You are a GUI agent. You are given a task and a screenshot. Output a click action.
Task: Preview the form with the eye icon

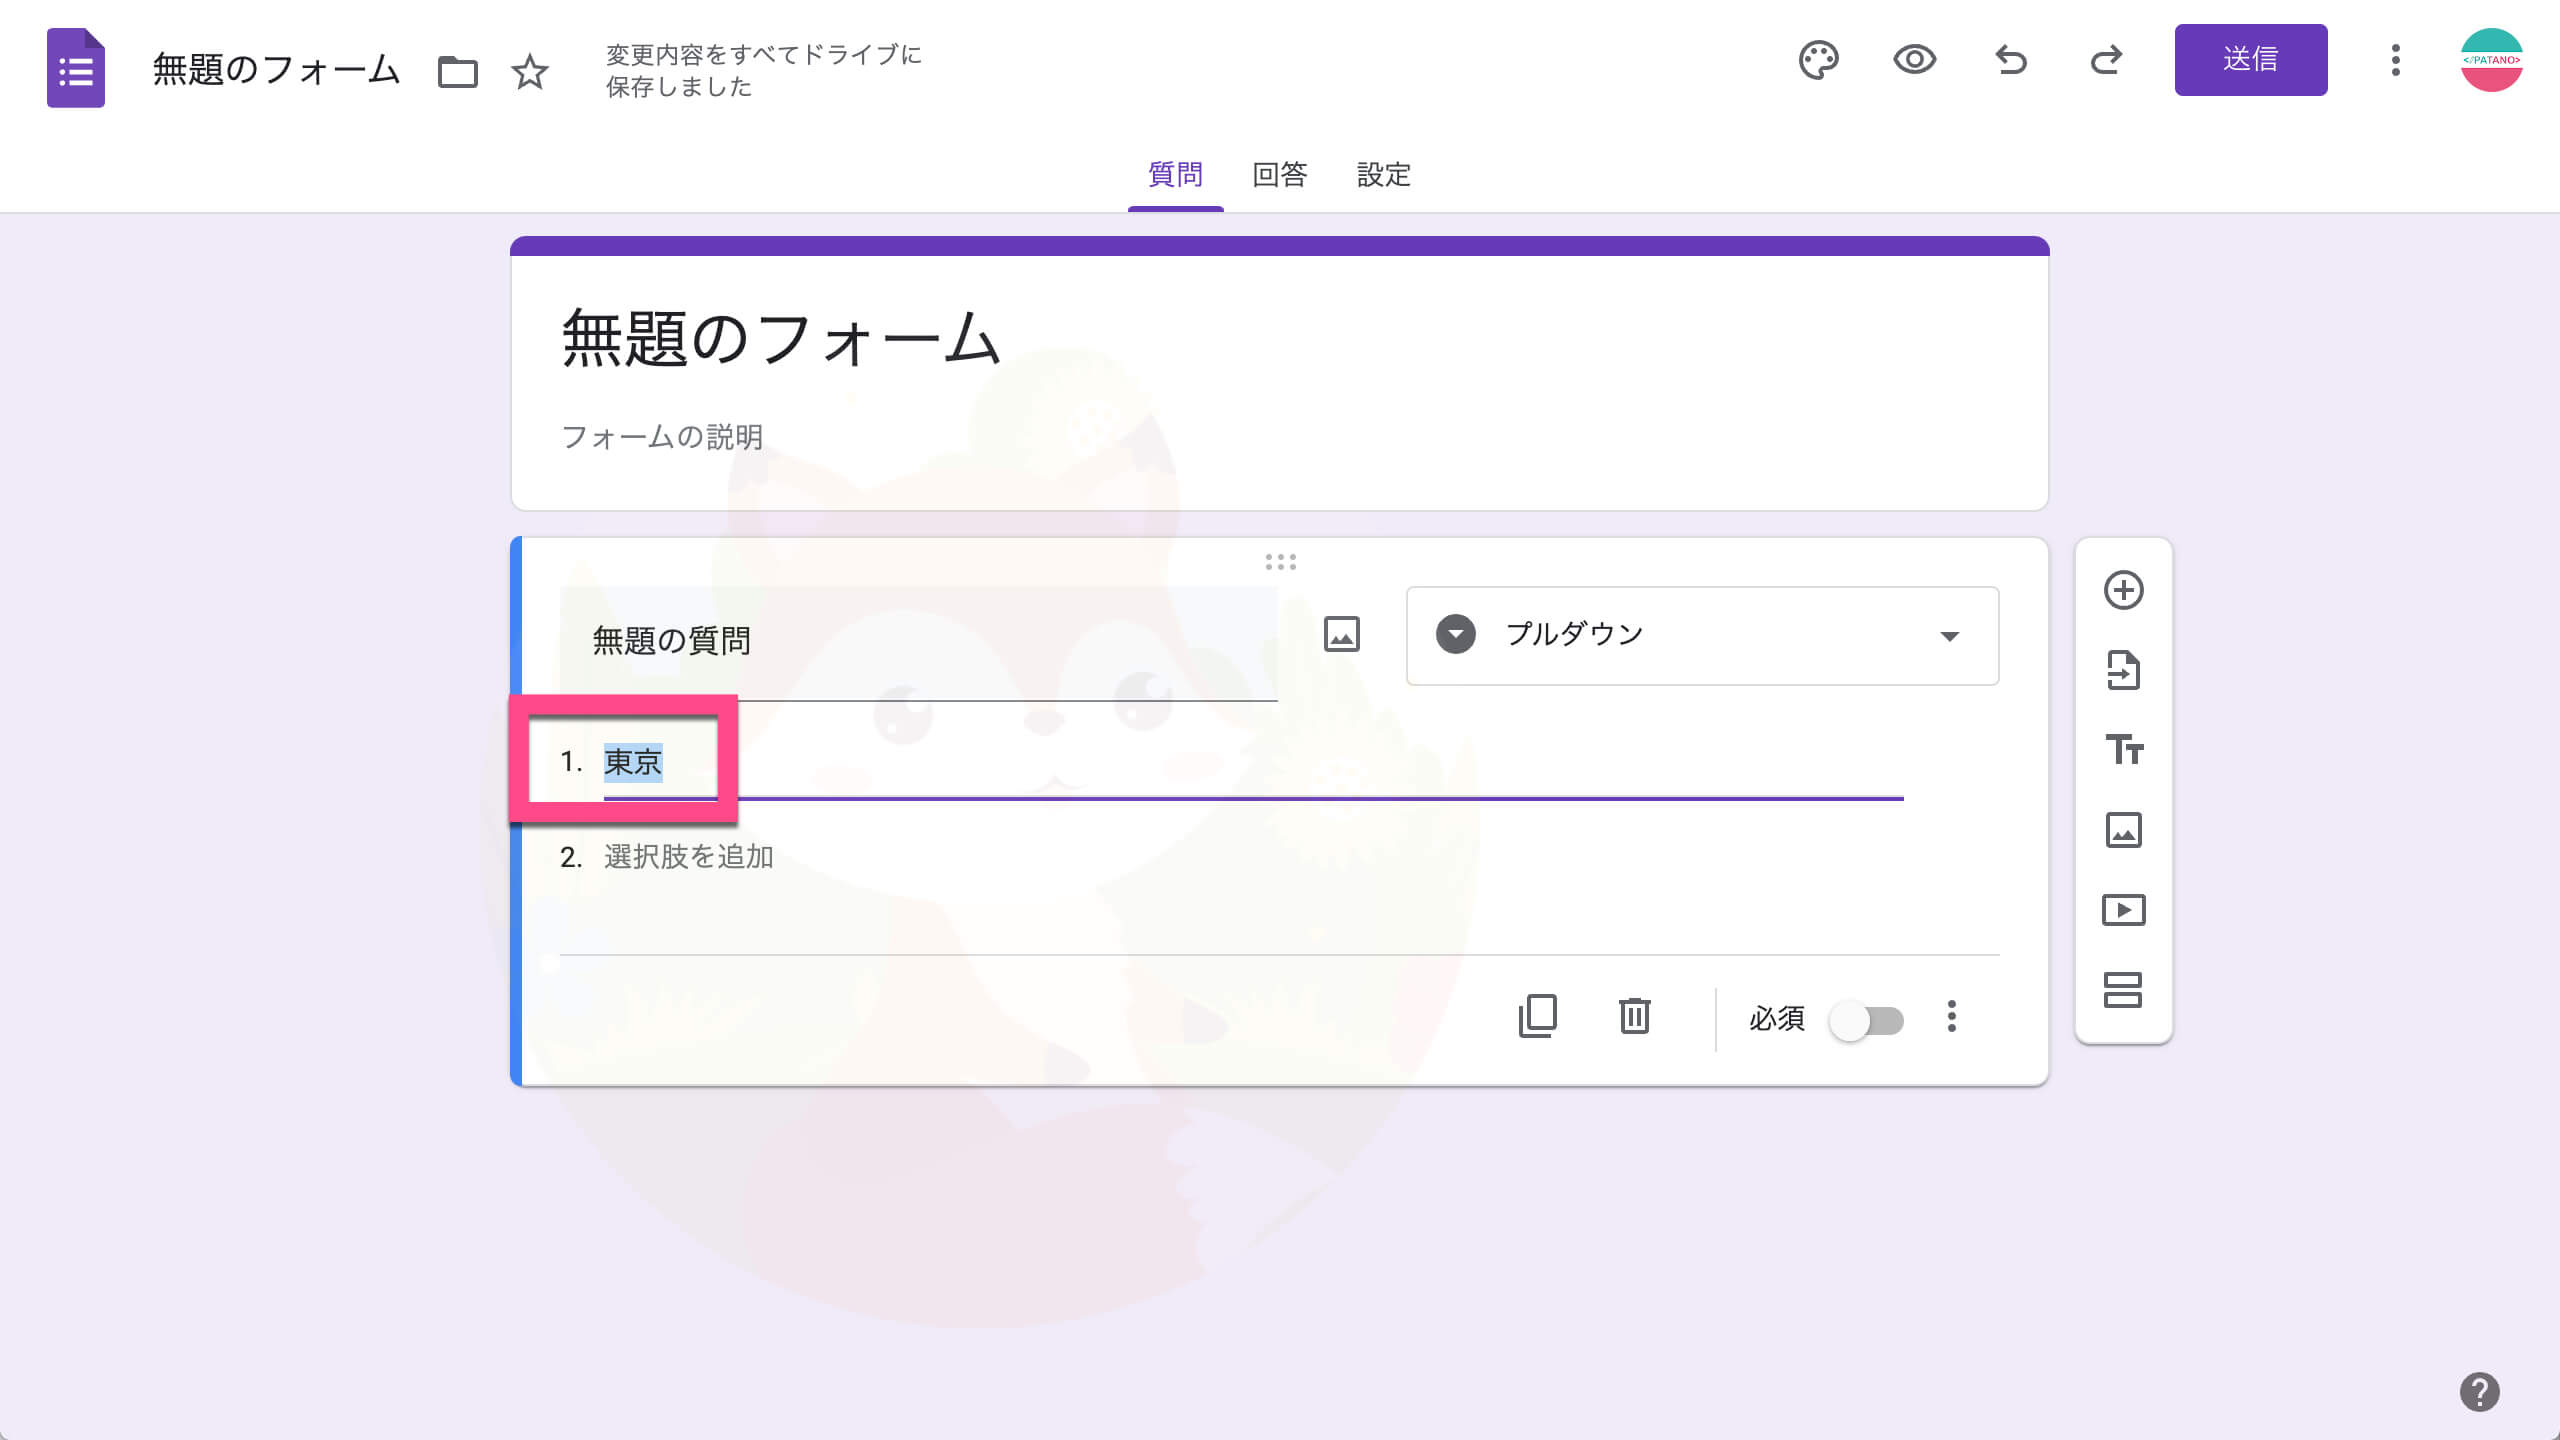1915,60
